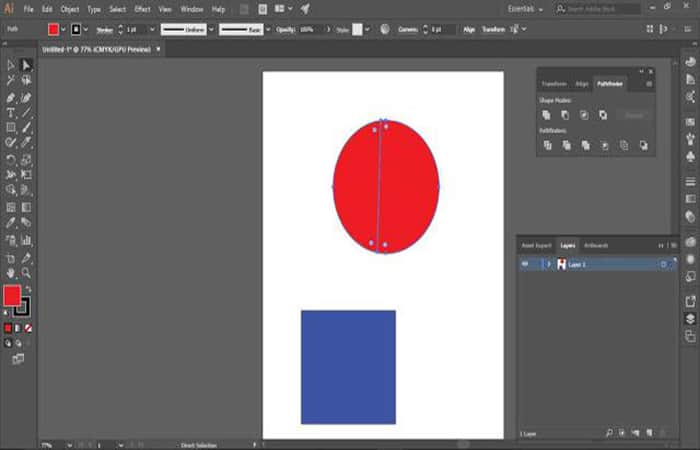The image size is (700, 450).
Task: Open the Uniform width profile dropdown
Action: click(212, 29)
